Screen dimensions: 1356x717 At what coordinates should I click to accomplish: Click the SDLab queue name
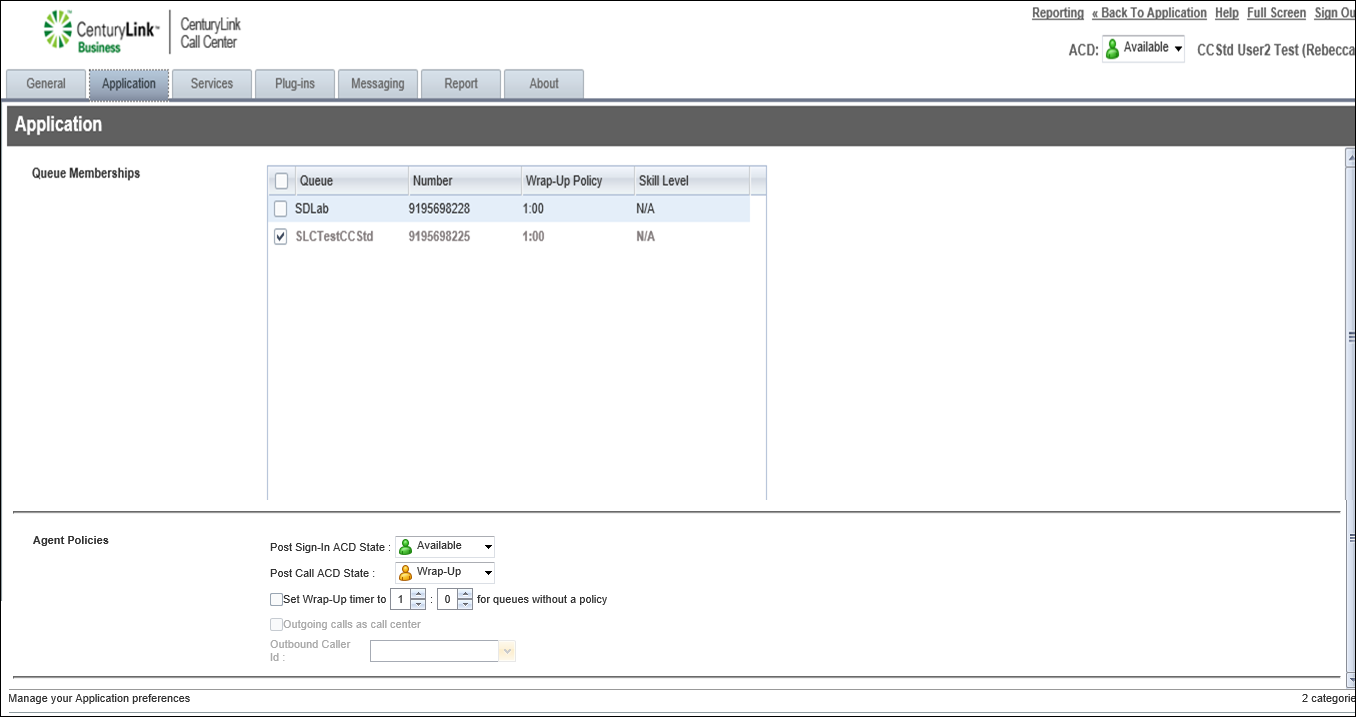[312, 209]
